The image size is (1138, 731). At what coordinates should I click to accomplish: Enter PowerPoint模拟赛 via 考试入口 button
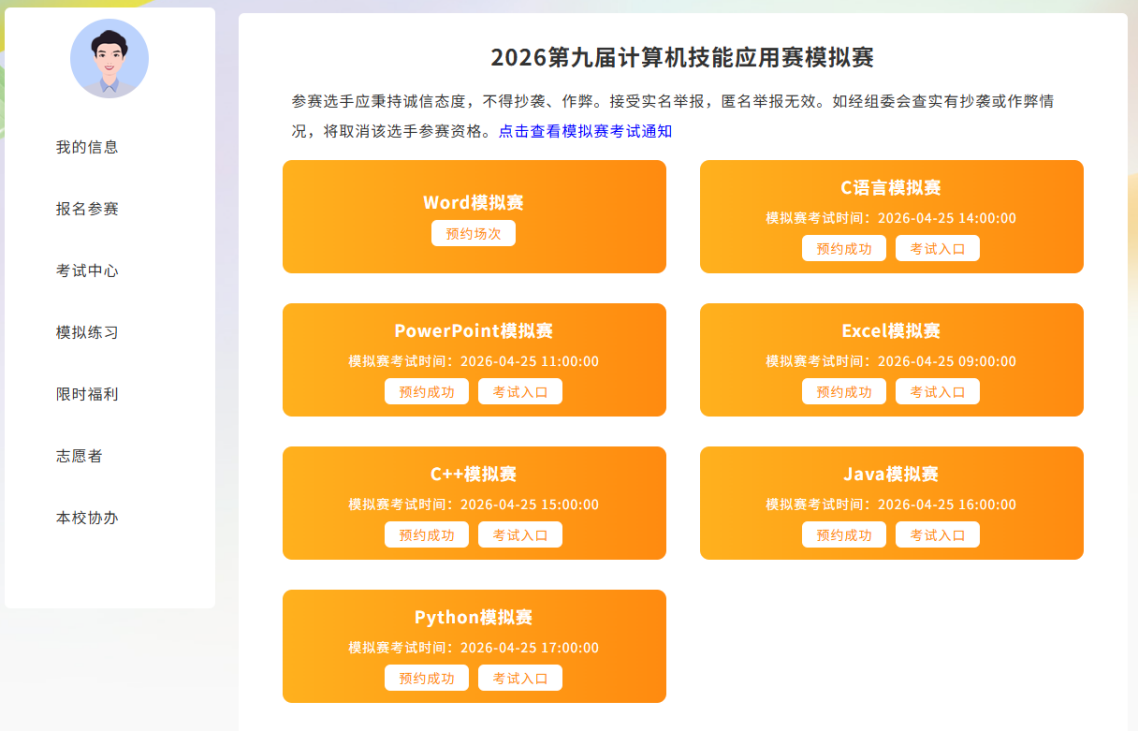pyautogui.click(x=520, y=392)
